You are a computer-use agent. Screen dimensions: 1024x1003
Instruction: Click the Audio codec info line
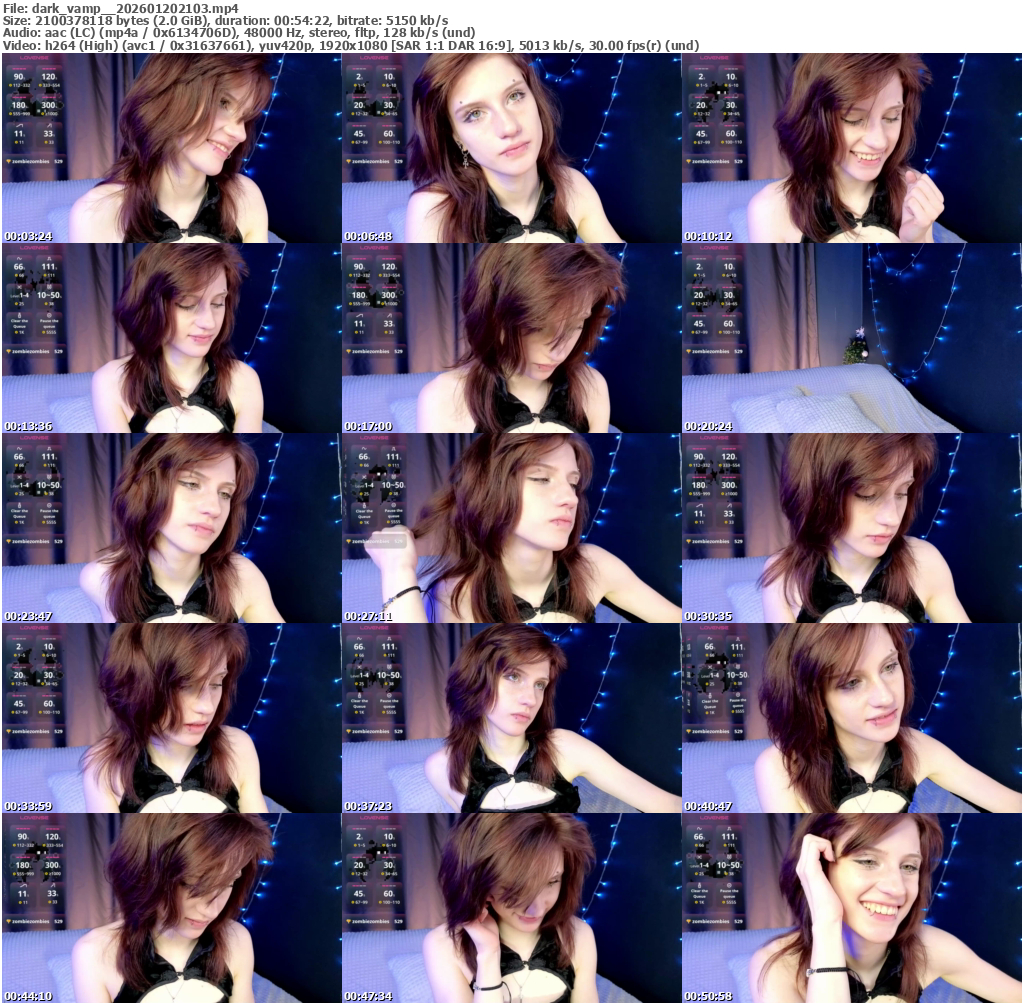[238, 33]
